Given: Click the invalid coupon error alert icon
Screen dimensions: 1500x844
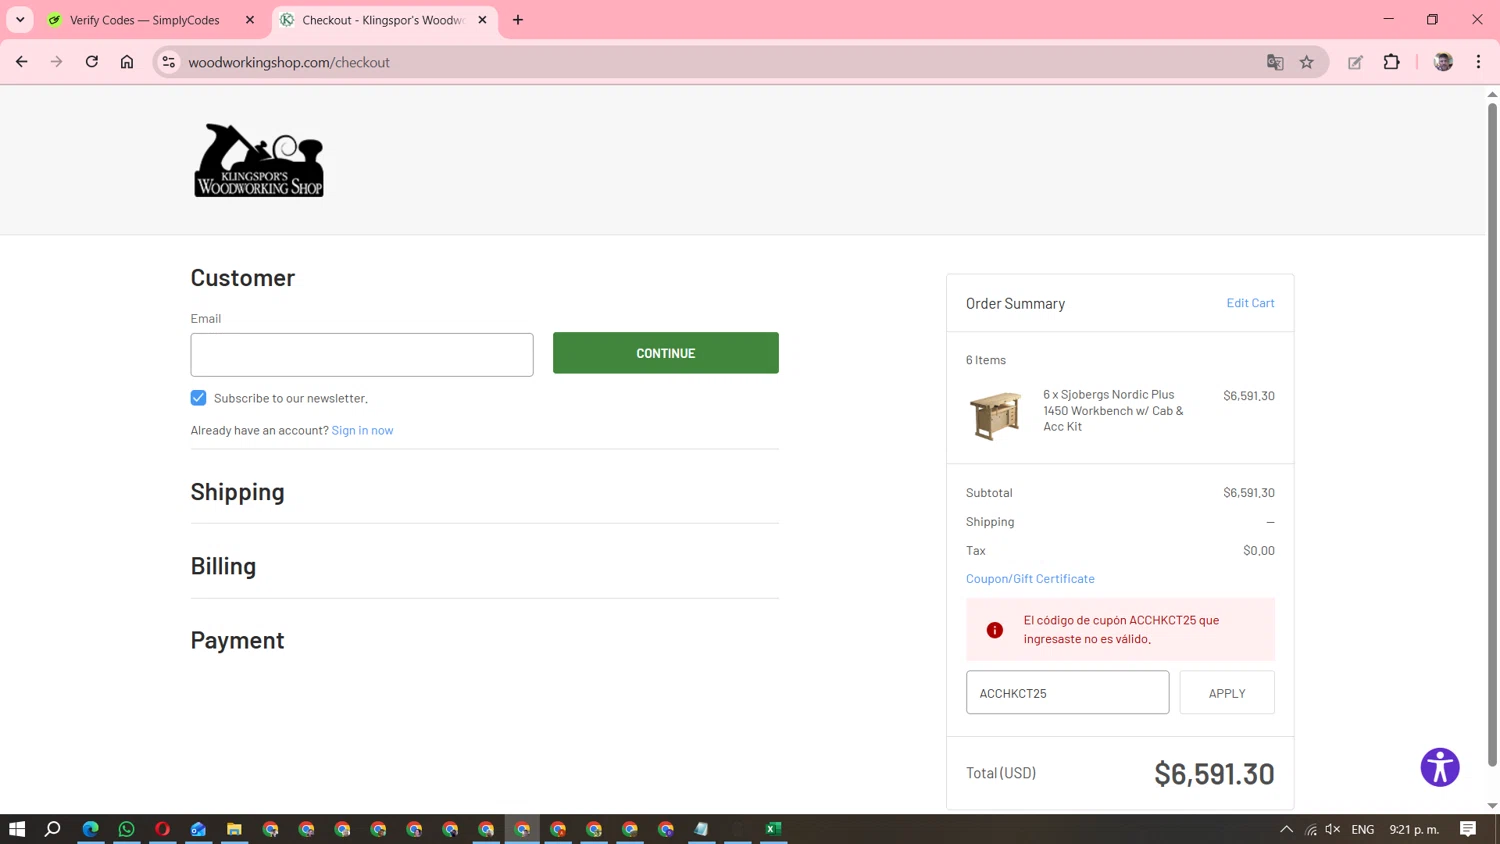Looking at the screenshot, I should [995, 630].
